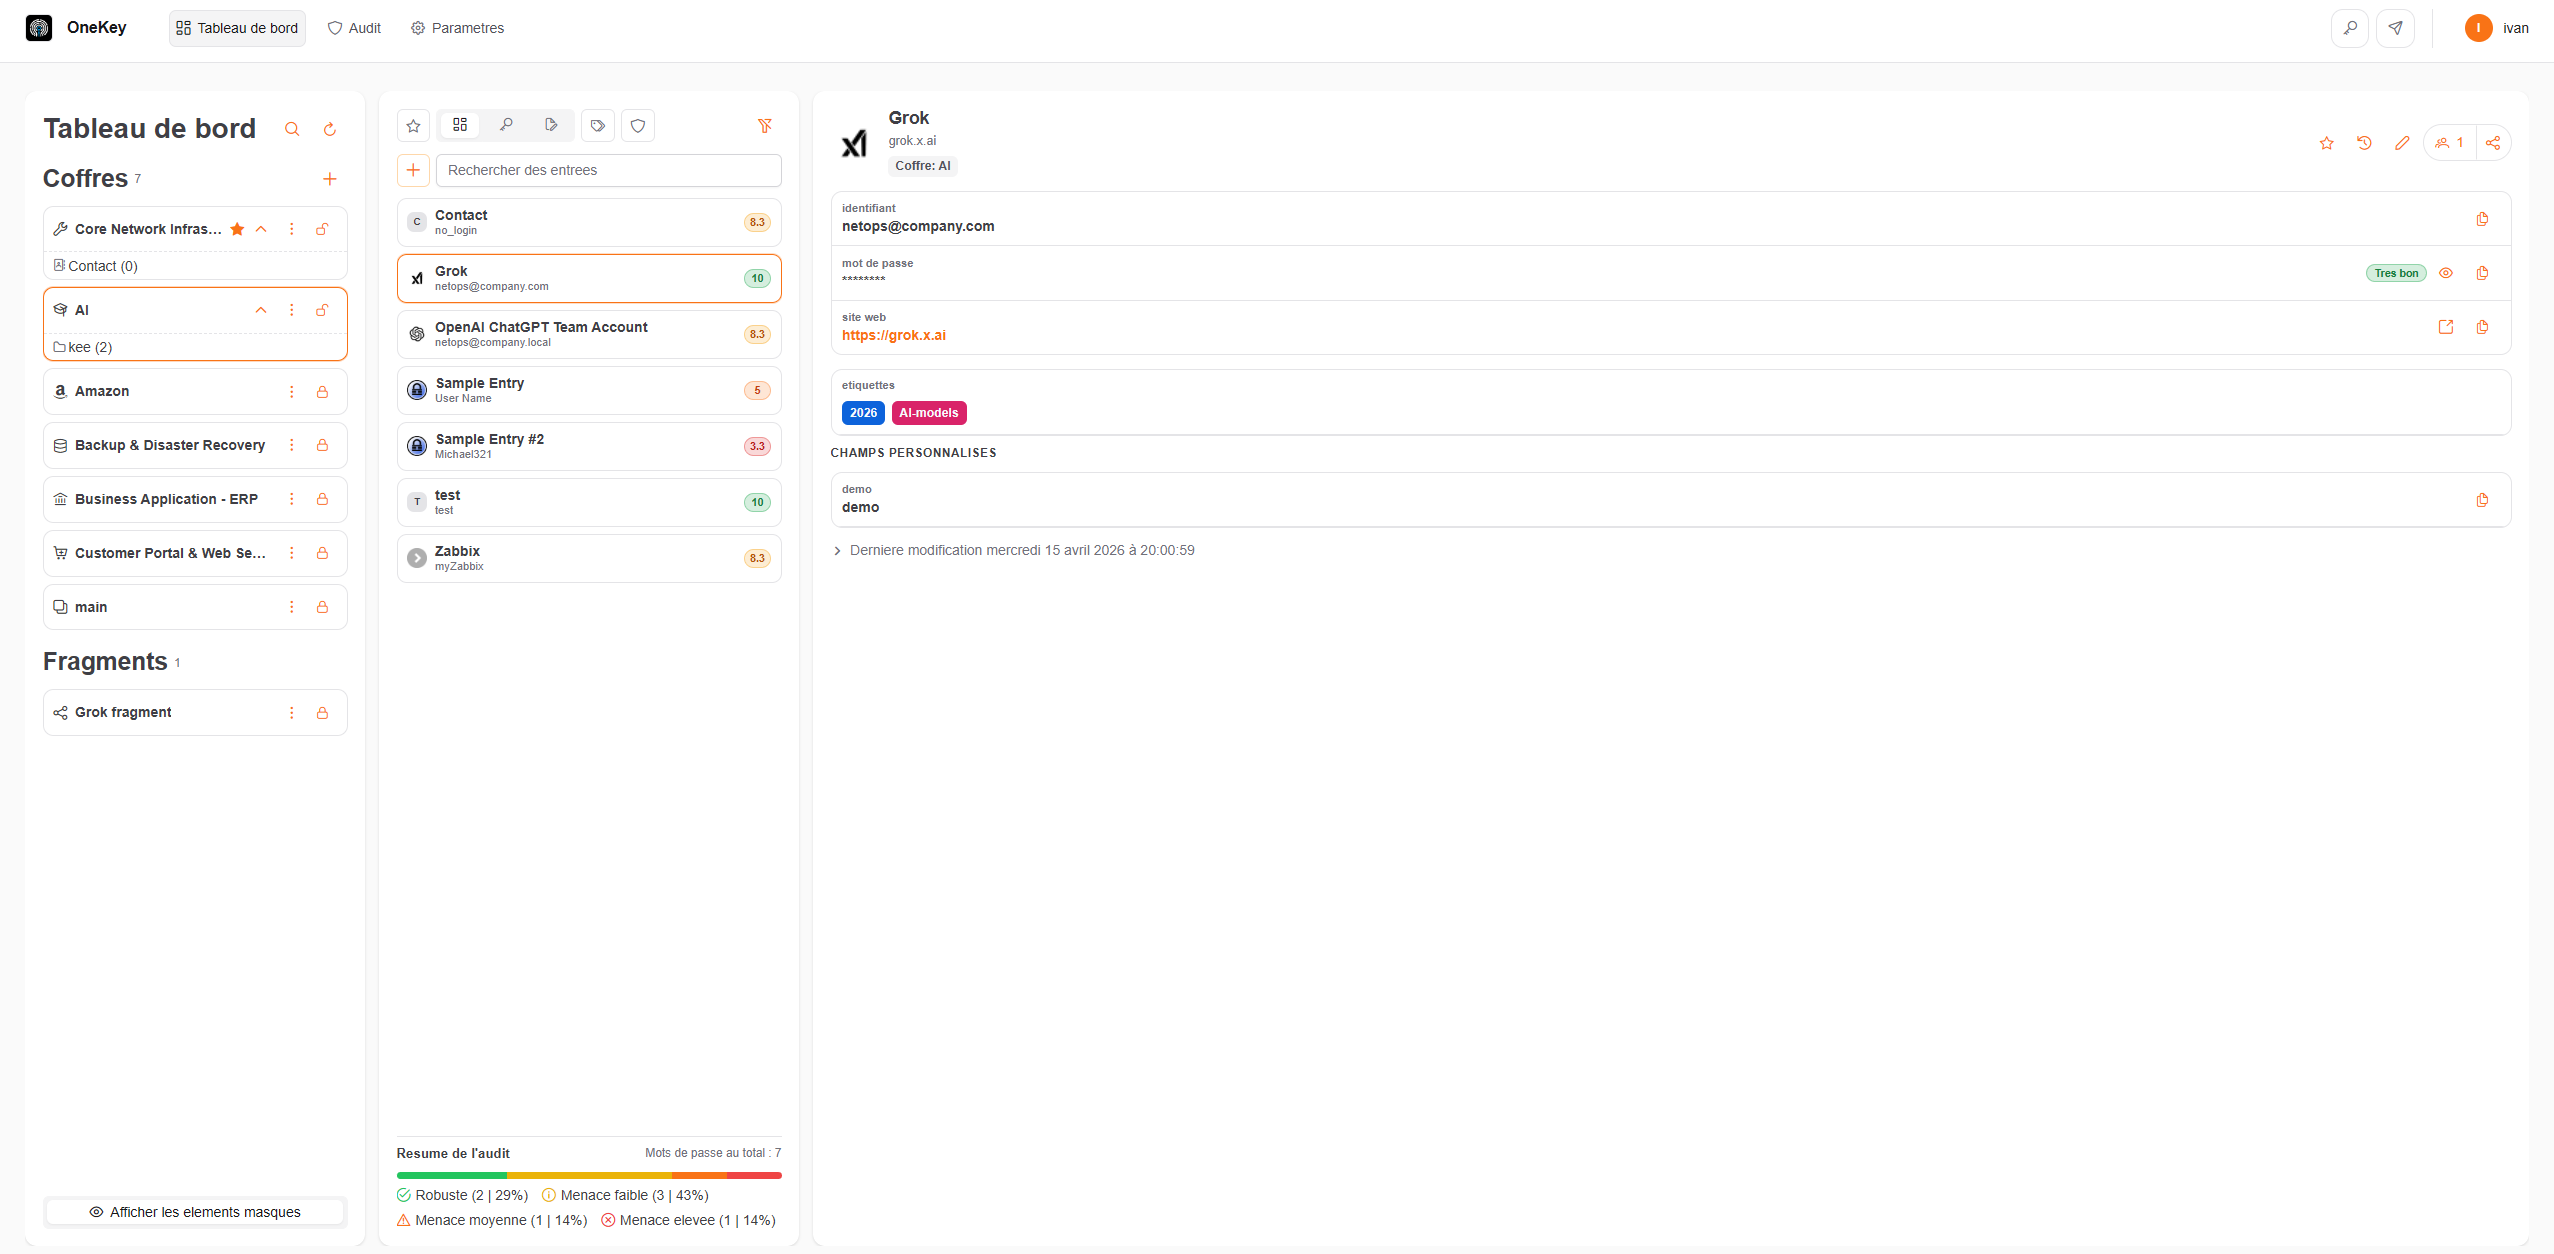Copy the mot de passe value
This screenshot has width=2554, height=1254.
click(x=2482, y=273)
